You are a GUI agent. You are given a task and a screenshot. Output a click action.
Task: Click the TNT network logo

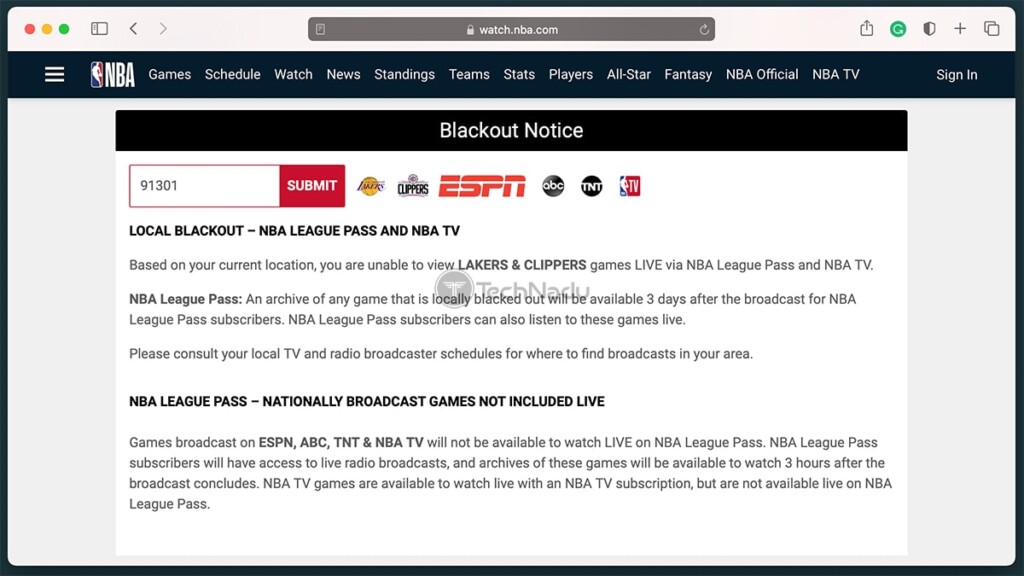(592, 186)
